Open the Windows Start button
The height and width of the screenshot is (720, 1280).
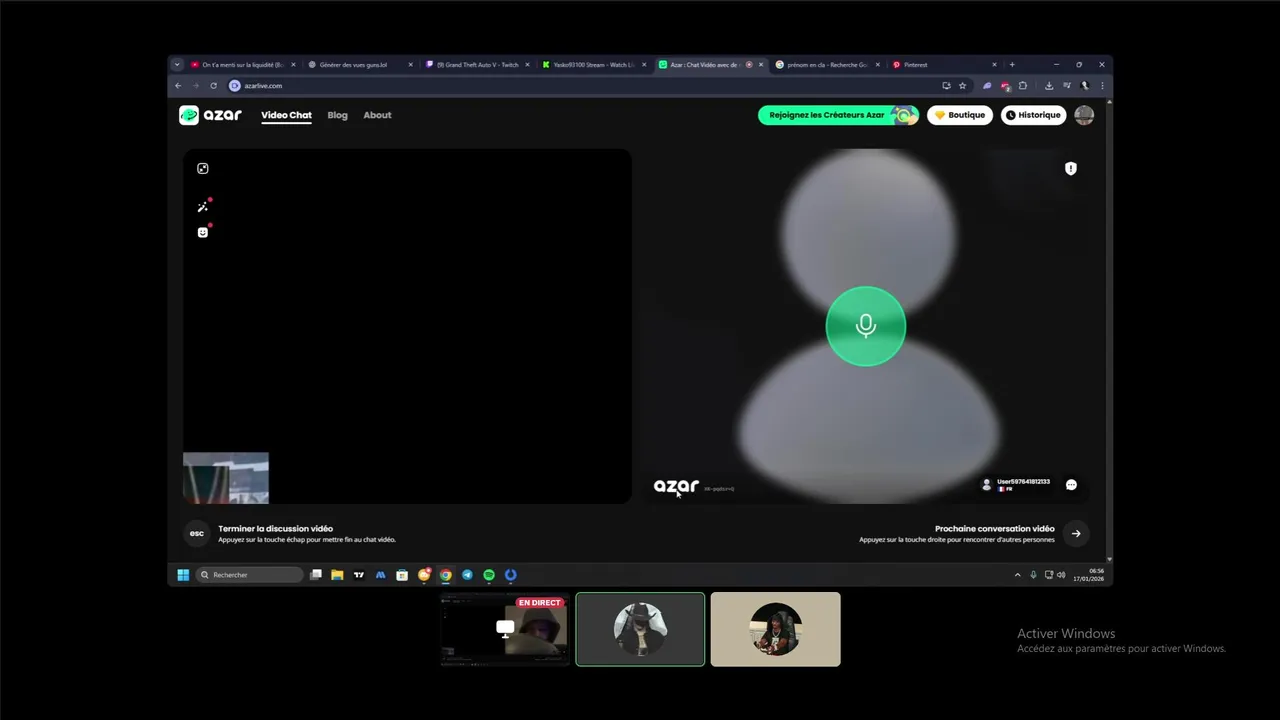(183, 575)
